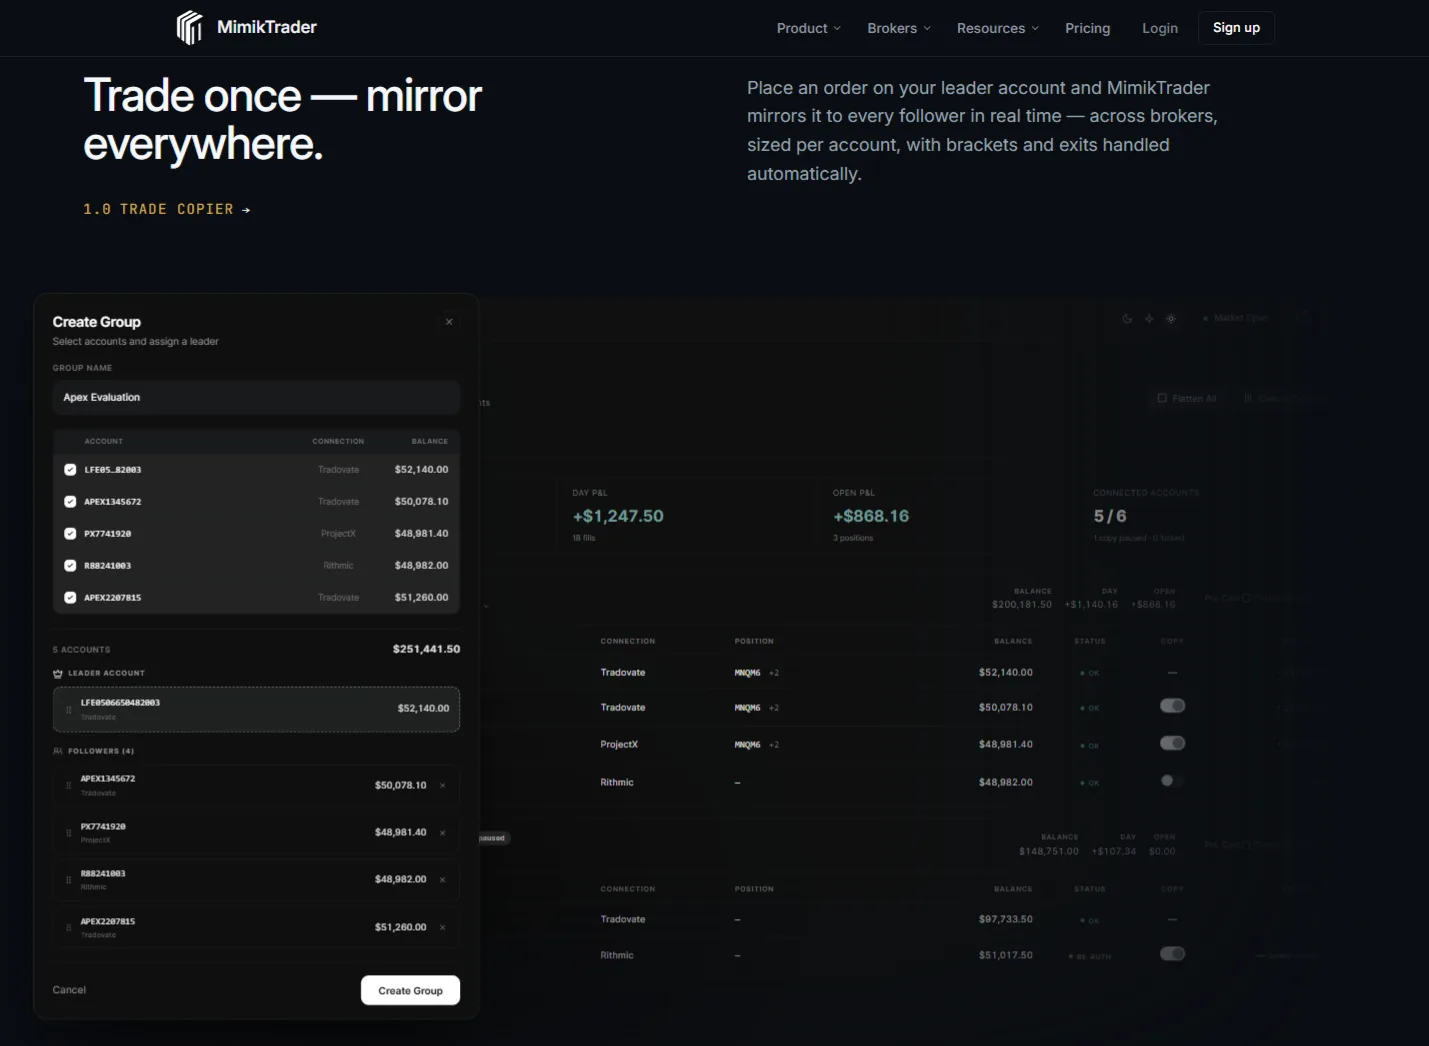Open the Brokers navigation menu

(899, 28)
